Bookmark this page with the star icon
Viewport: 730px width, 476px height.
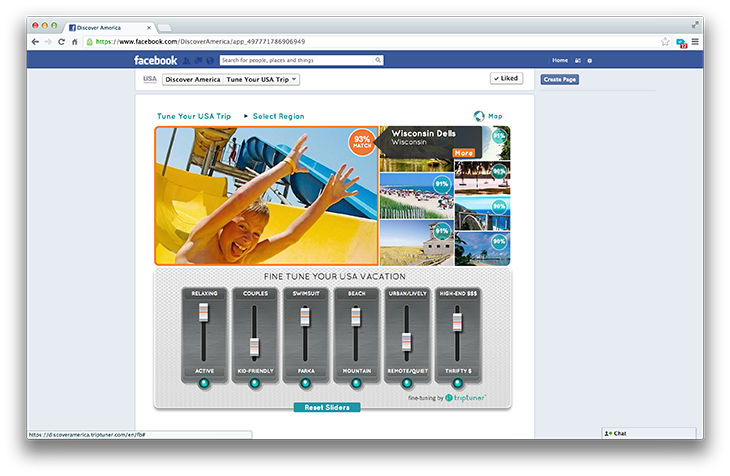pyautogui.click(x=665, y=42)
